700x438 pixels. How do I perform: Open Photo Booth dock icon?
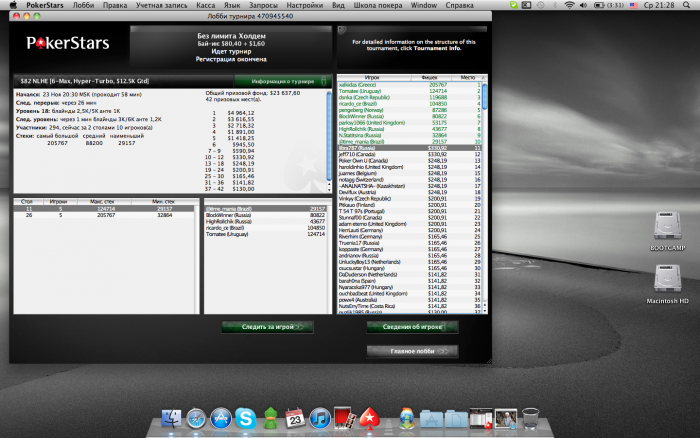(344, 418)
